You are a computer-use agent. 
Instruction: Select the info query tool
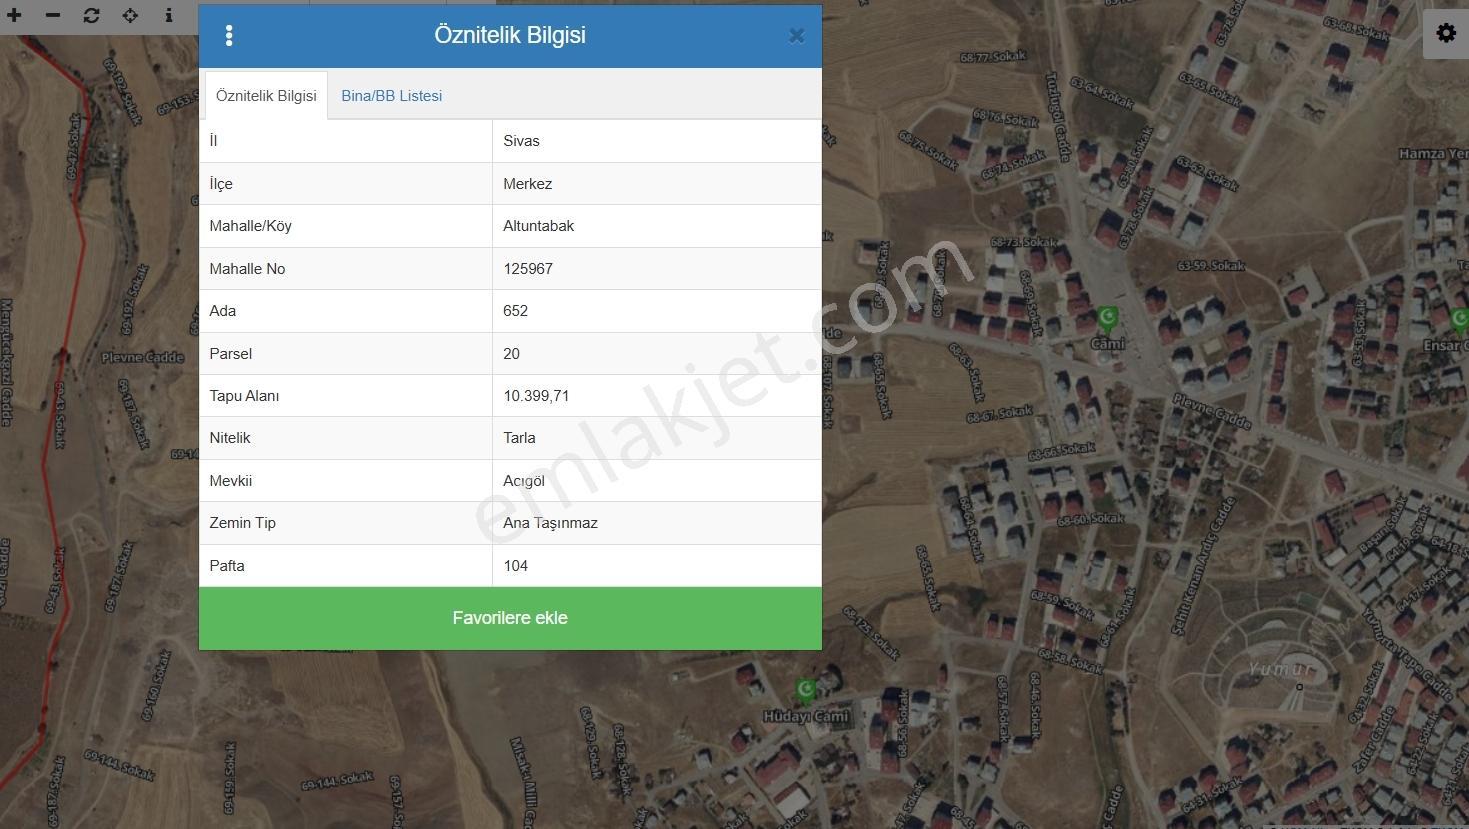click(169, 15)
